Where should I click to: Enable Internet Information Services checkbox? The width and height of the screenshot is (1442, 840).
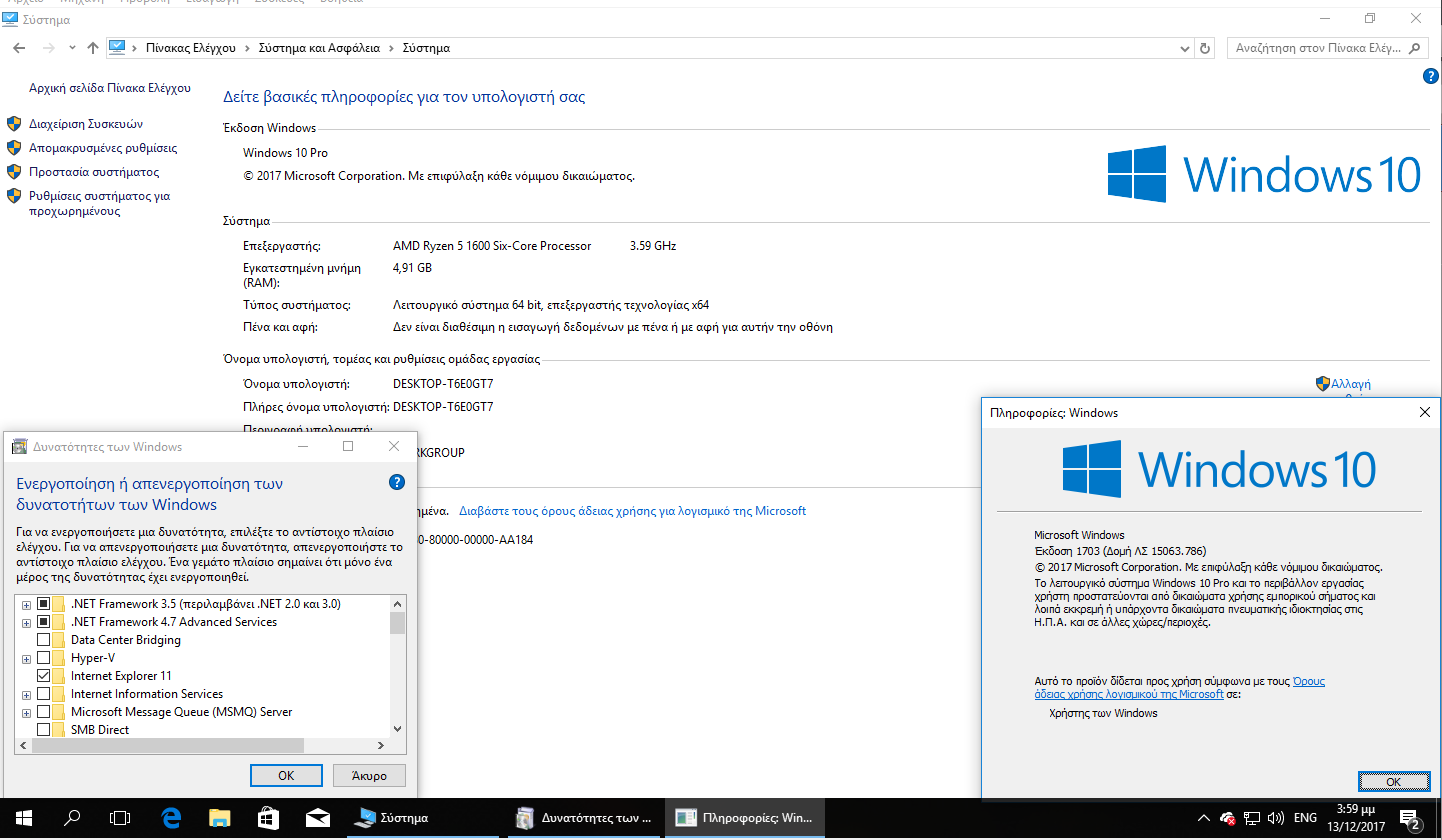[x=43, y=694]
